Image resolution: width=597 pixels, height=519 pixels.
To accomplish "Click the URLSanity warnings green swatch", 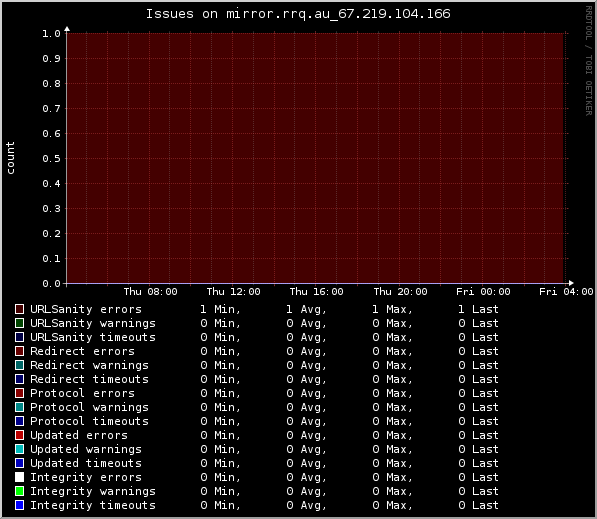I will [x=19, y=323].
